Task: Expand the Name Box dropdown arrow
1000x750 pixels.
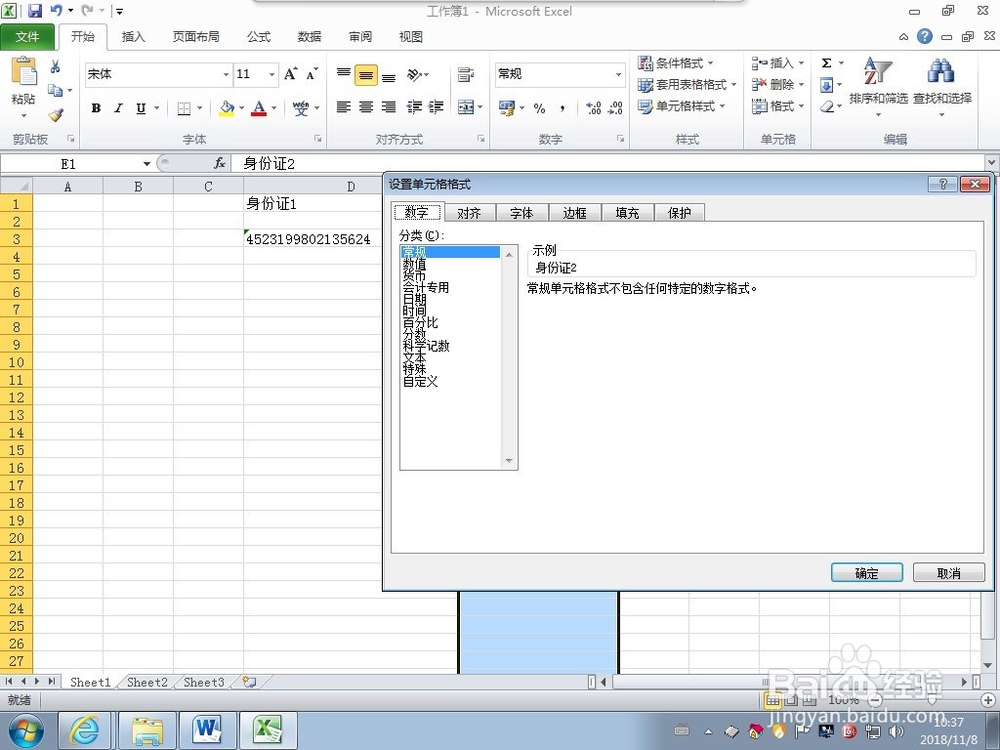Action: (x=146, y=164)
